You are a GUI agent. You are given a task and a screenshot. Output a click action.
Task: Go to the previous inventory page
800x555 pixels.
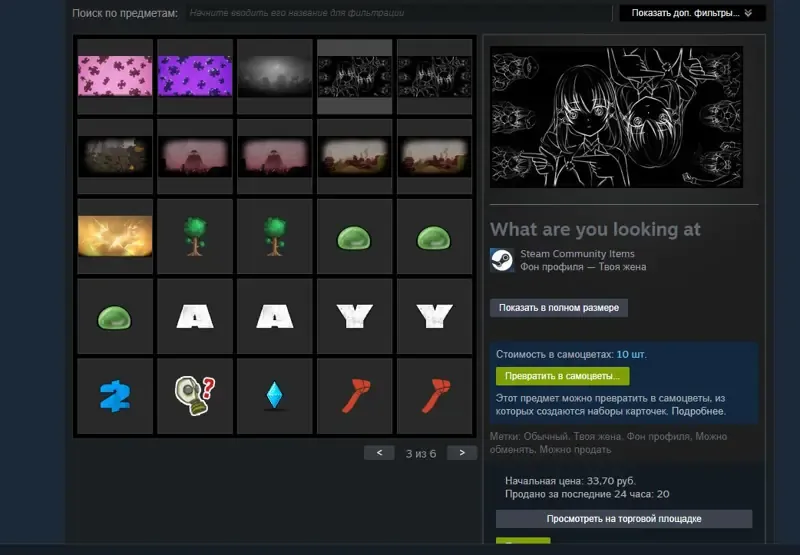coord(379,452)
